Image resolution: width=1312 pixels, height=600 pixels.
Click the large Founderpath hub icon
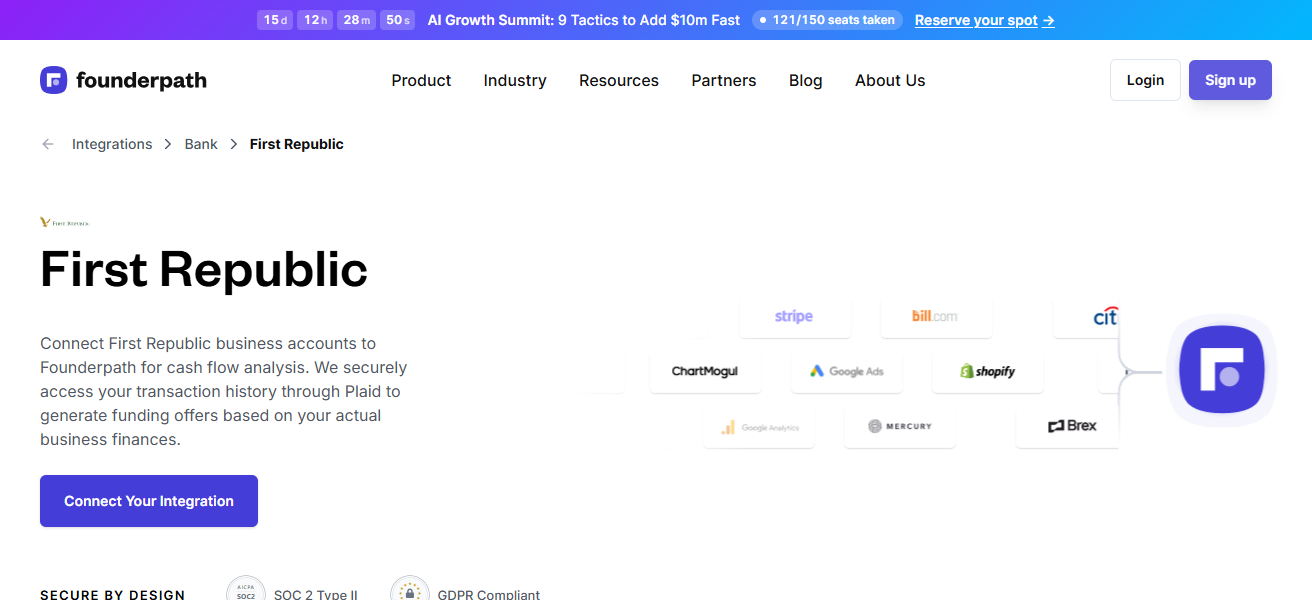(1222, 370)
